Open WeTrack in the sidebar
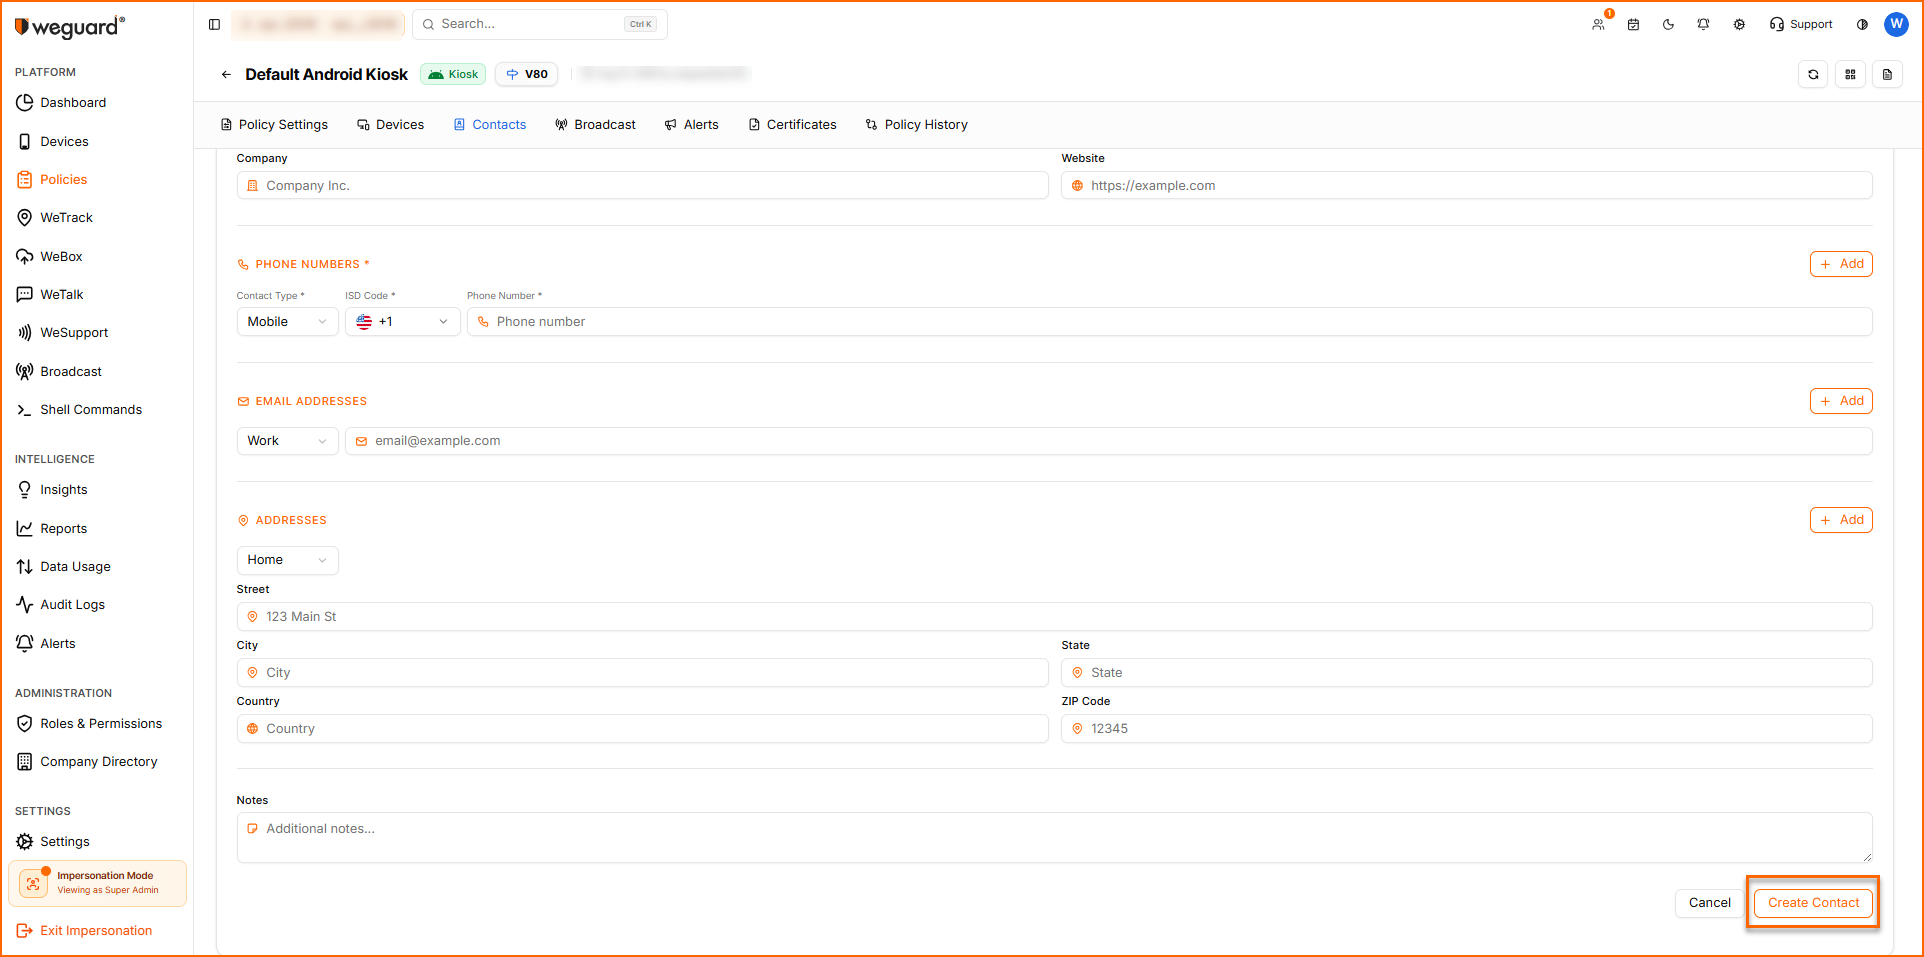1924x957 pixels. pyautogui.click(x=66, y=218)
